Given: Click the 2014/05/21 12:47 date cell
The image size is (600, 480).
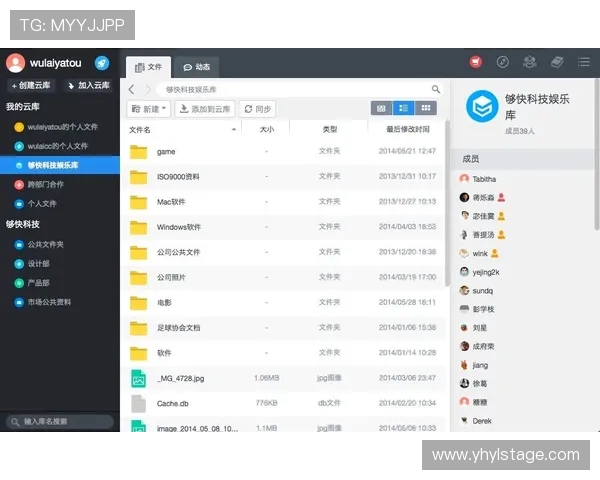Looking at the screenshot, I should point(407,151).
